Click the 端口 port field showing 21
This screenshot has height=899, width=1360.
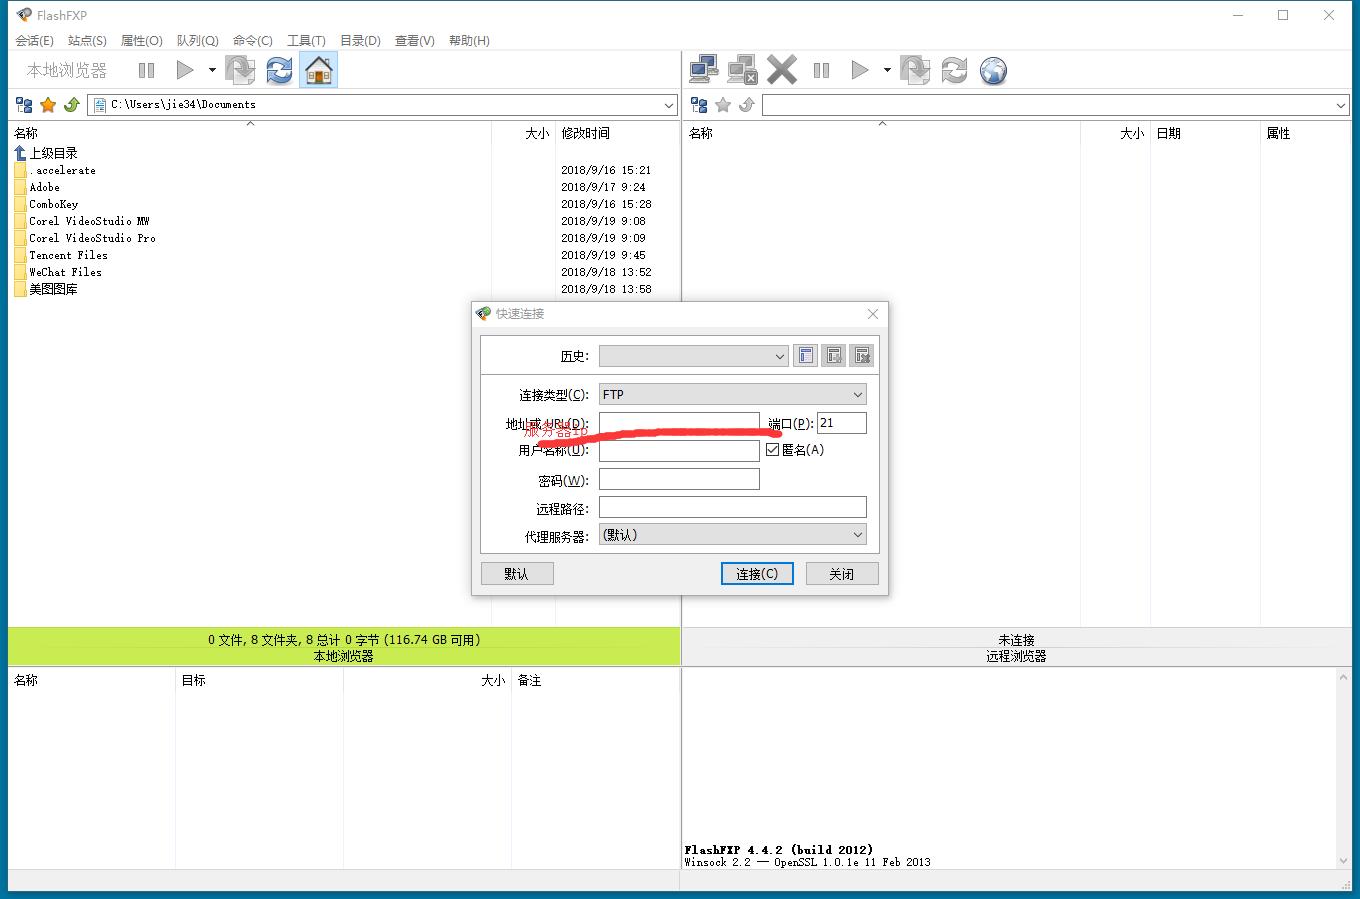[x=842, y=423]
